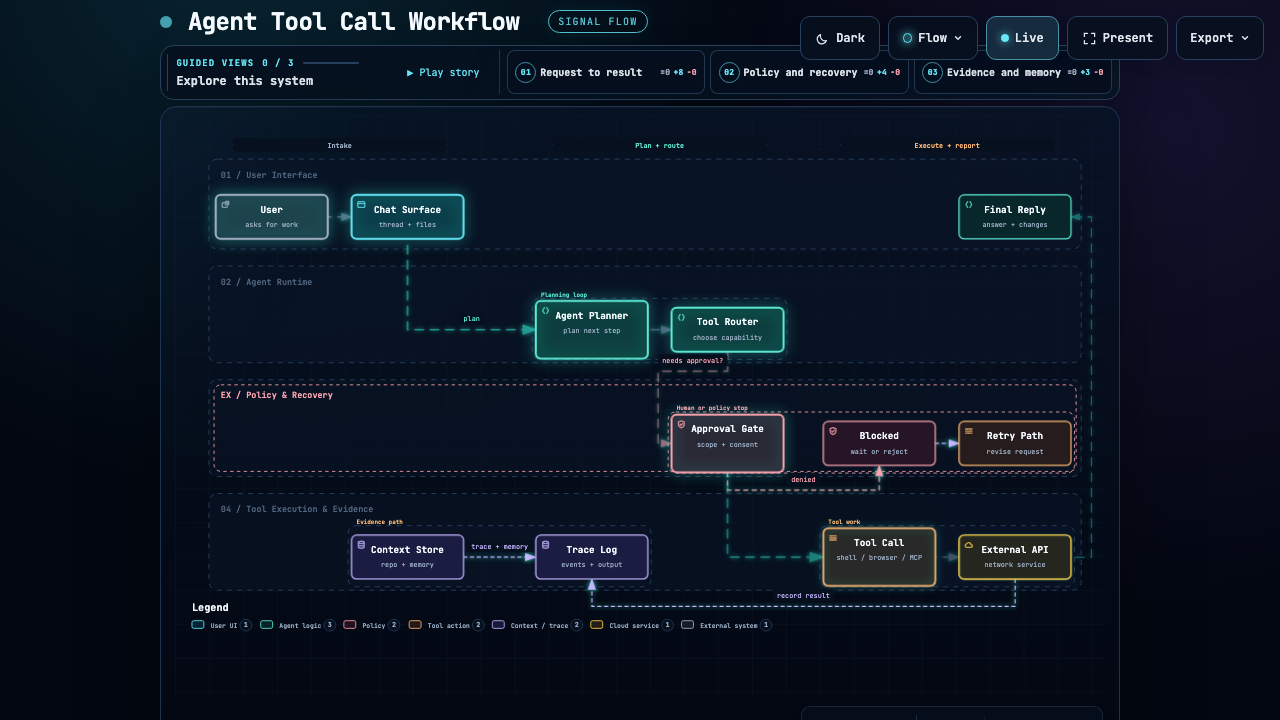Click the Cloud service legend swatch
Image resolution: width=1280 pixels, height=720 pixels.
(x=597, y=625)
